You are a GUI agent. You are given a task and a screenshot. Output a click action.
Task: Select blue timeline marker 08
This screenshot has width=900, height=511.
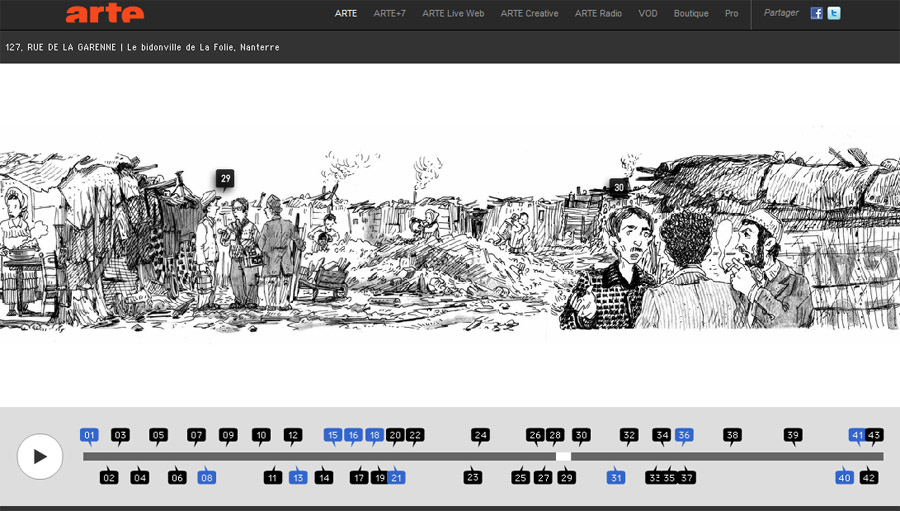click(x=207, y=477)
